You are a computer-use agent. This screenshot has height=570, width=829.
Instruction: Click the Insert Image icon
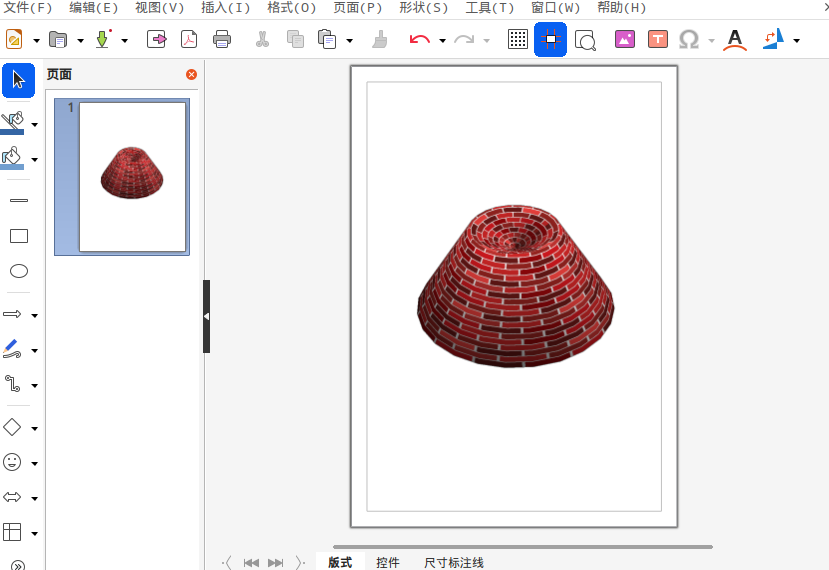[625, 40]
